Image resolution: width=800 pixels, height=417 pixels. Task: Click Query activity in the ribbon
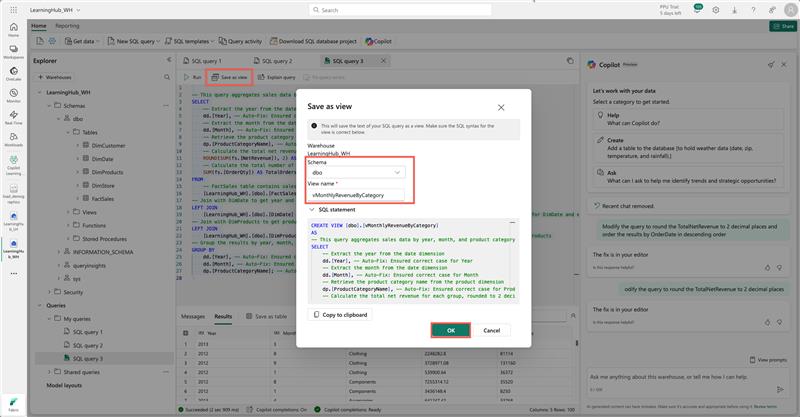tap(240, 41)
